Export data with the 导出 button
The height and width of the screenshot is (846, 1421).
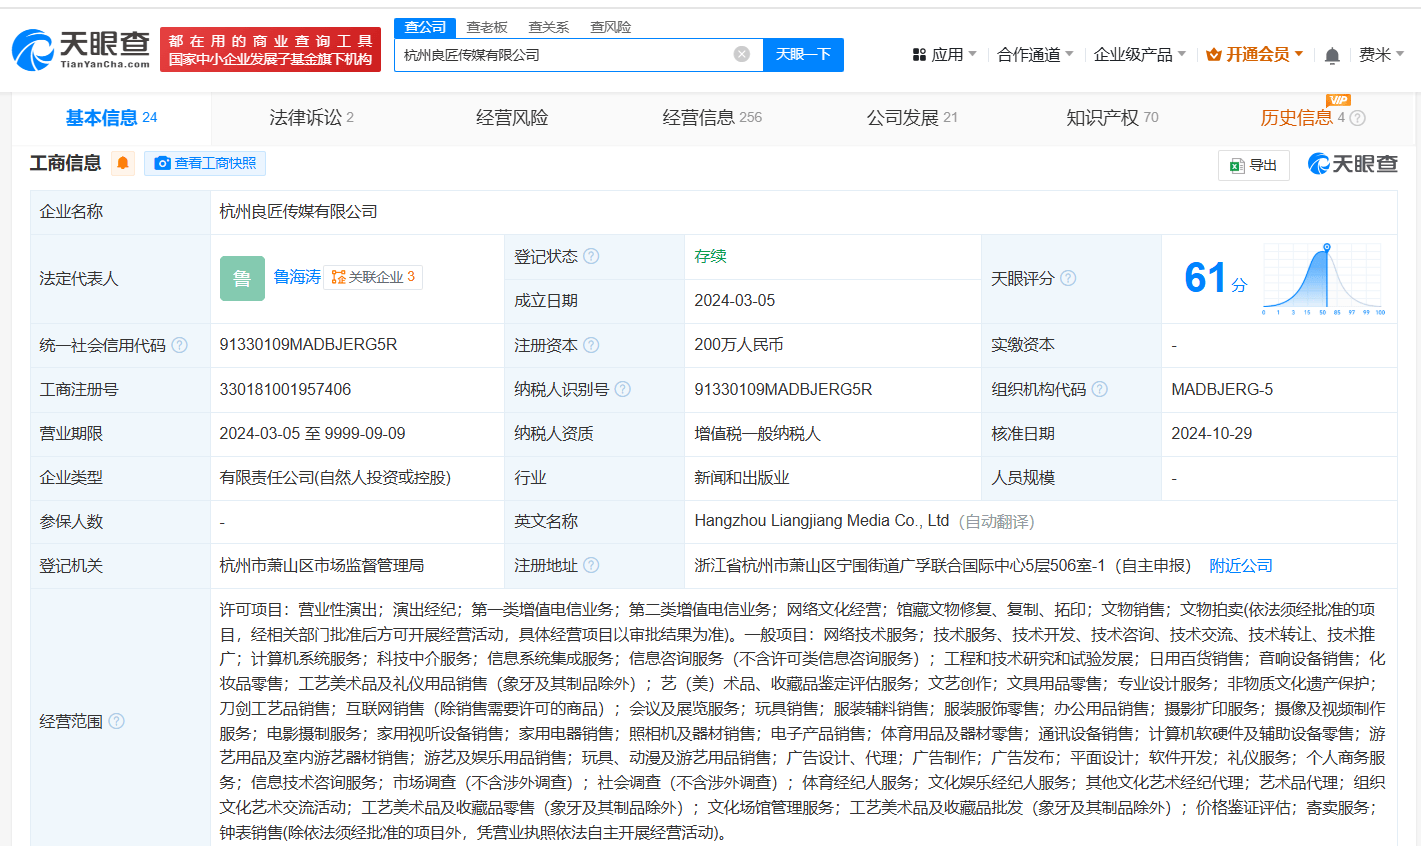click(x=1254, y=165)
